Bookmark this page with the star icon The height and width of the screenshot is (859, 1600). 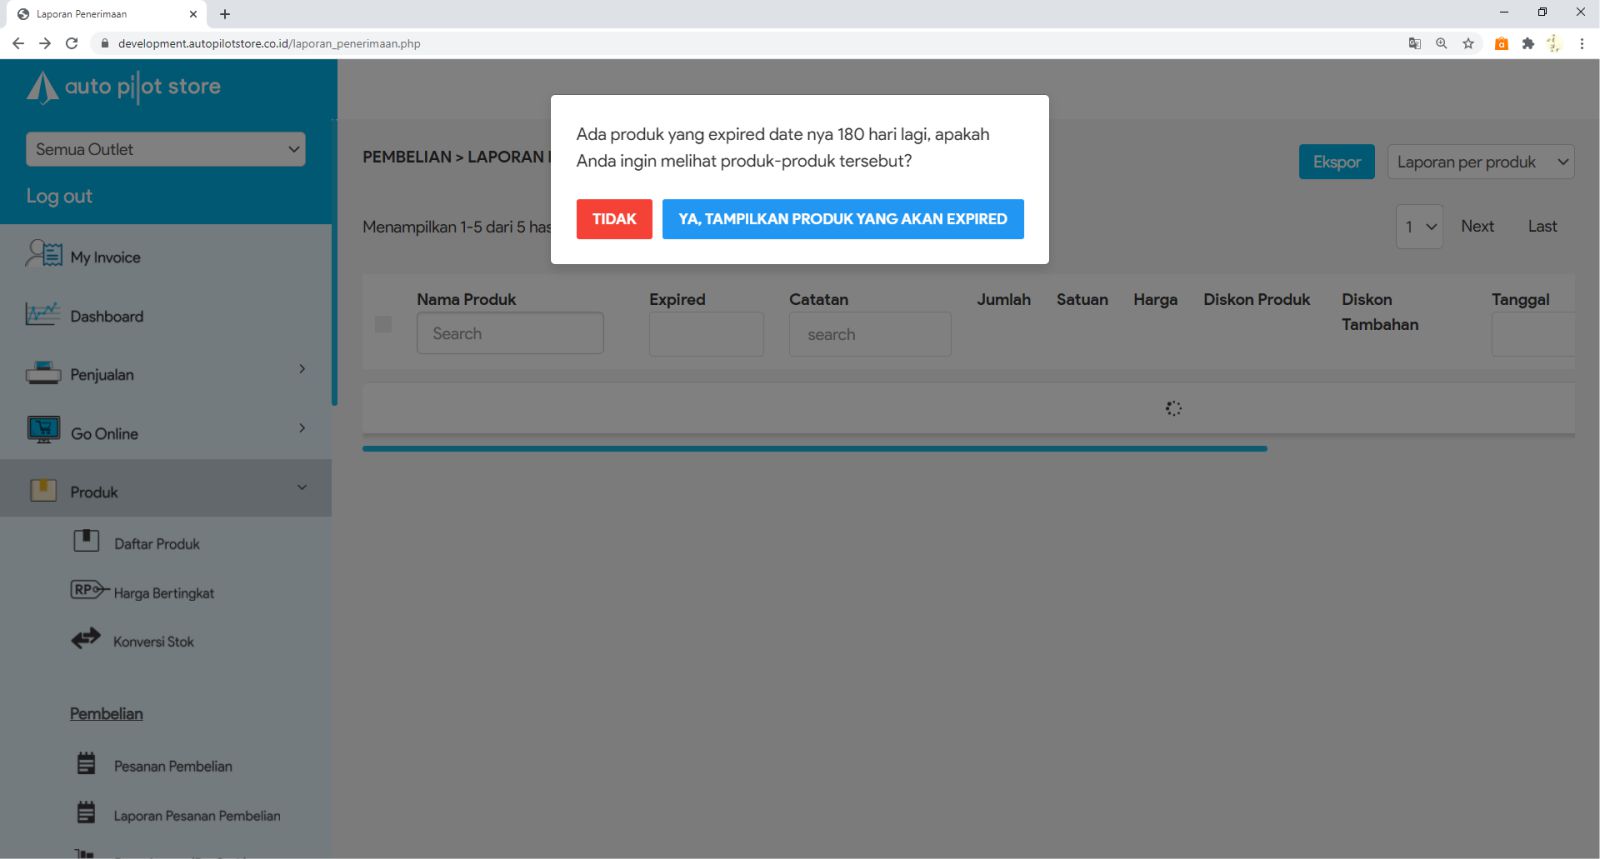(x=1468, y=43)
